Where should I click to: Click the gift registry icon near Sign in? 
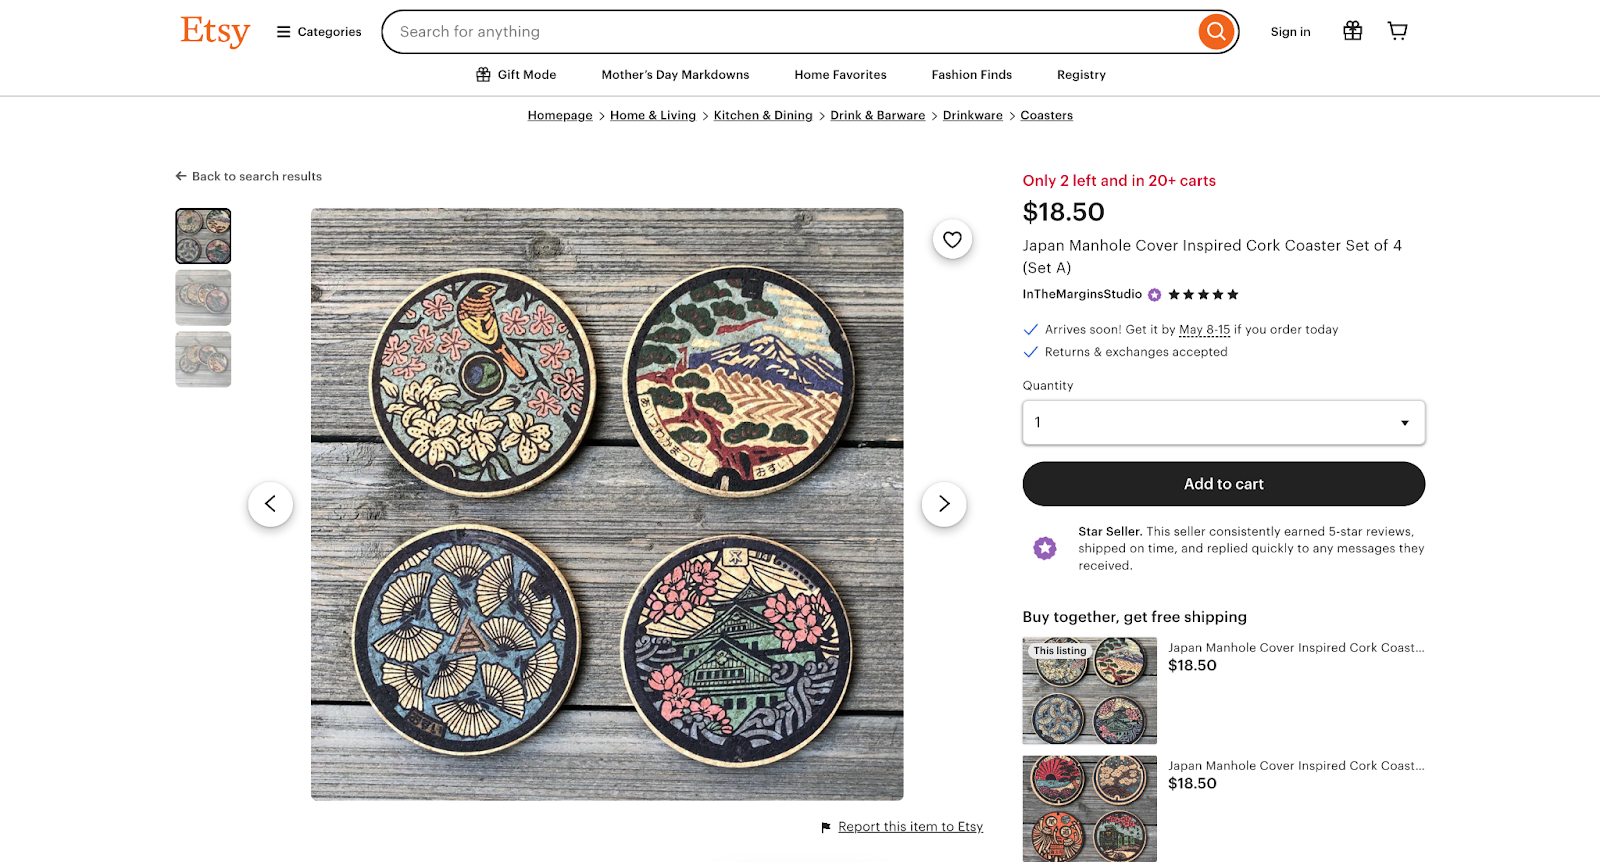(1352, 31)
